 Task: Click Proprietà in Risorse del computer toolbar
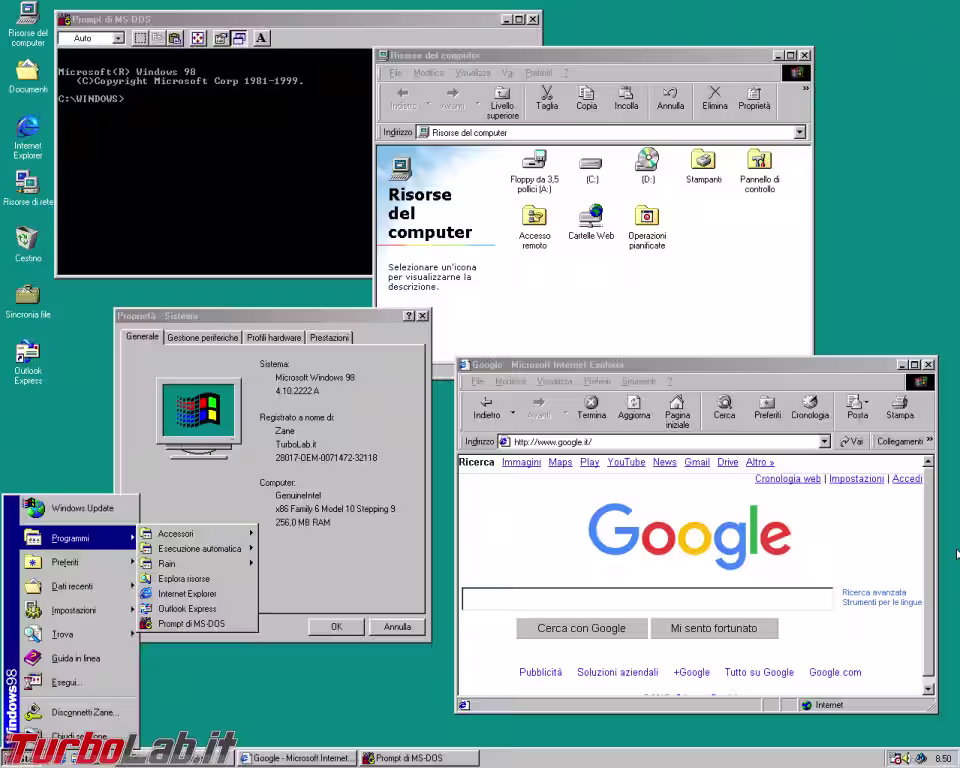pyautogui.click(x=754, y=98)
